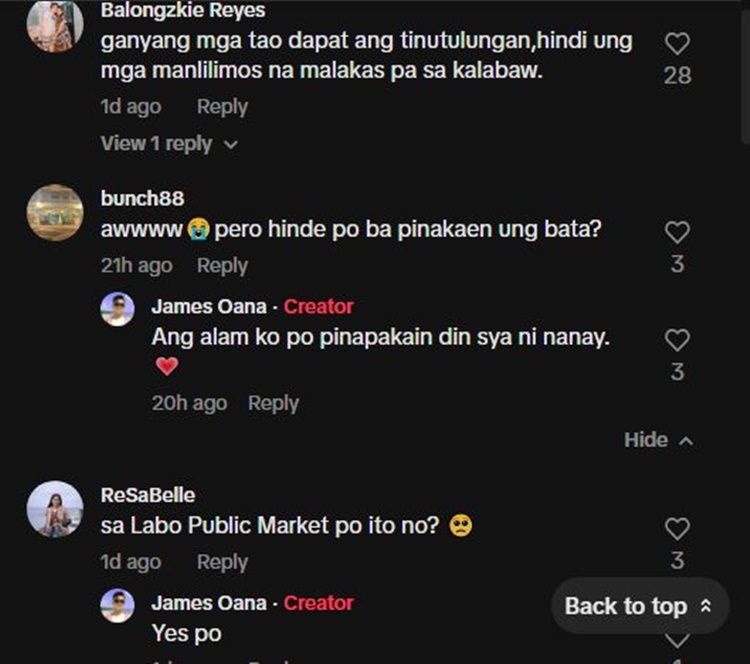Open the ReSaBelle username link
The image size is (750, 664).
coord(148,495)
